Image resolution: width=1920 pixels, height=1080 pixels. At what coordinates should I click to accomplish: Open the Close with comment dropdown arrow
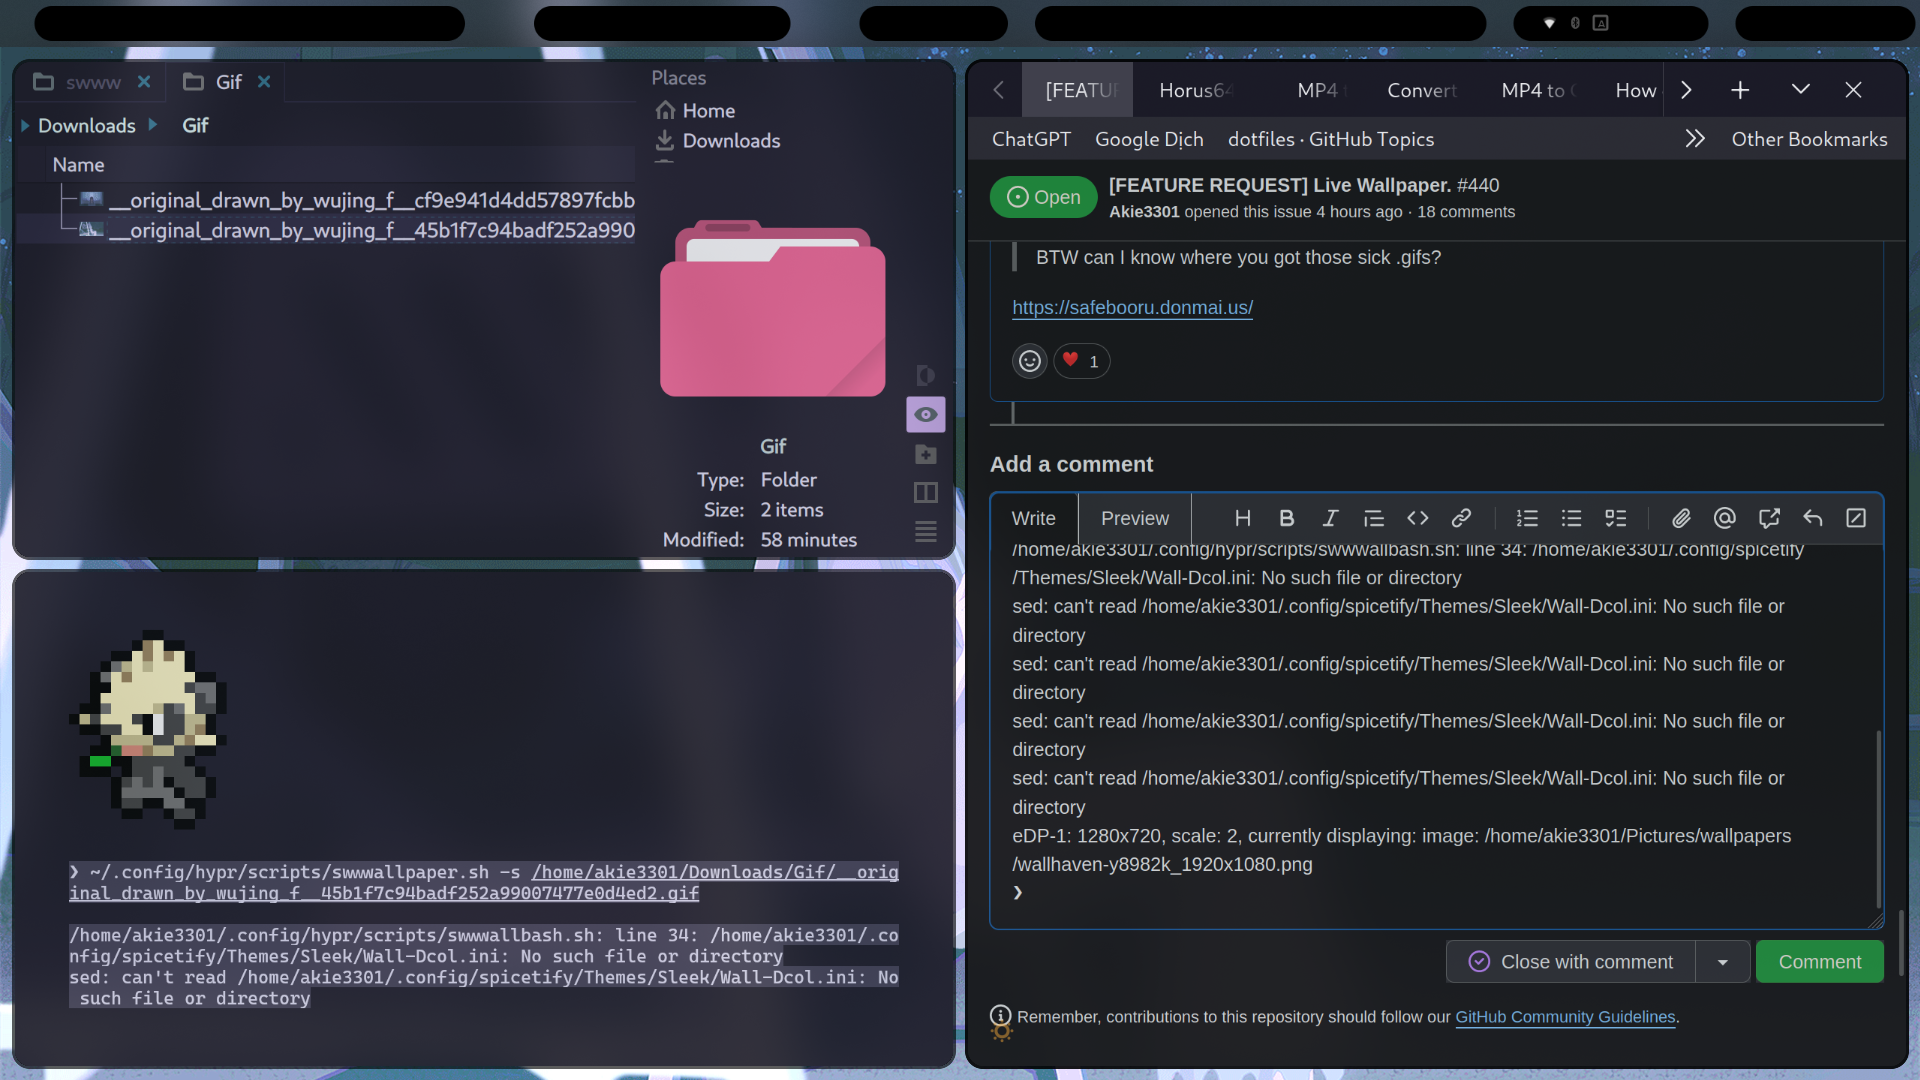[x=1722, y=961]
